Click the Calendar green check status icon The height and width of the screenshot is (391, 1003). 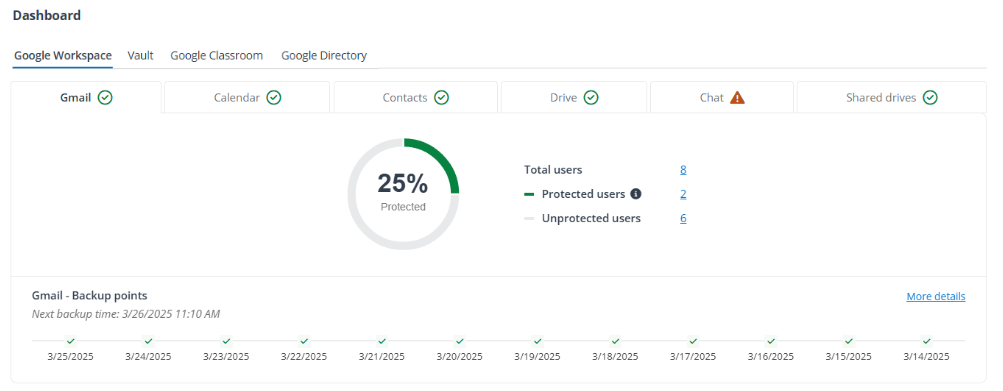point(274,98)
